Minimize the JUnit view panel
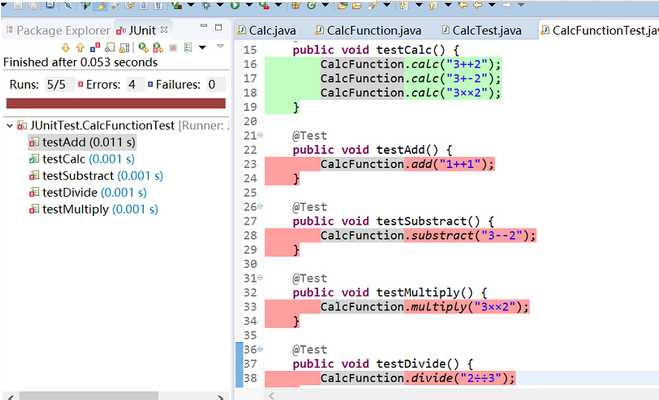 (203, 26)
